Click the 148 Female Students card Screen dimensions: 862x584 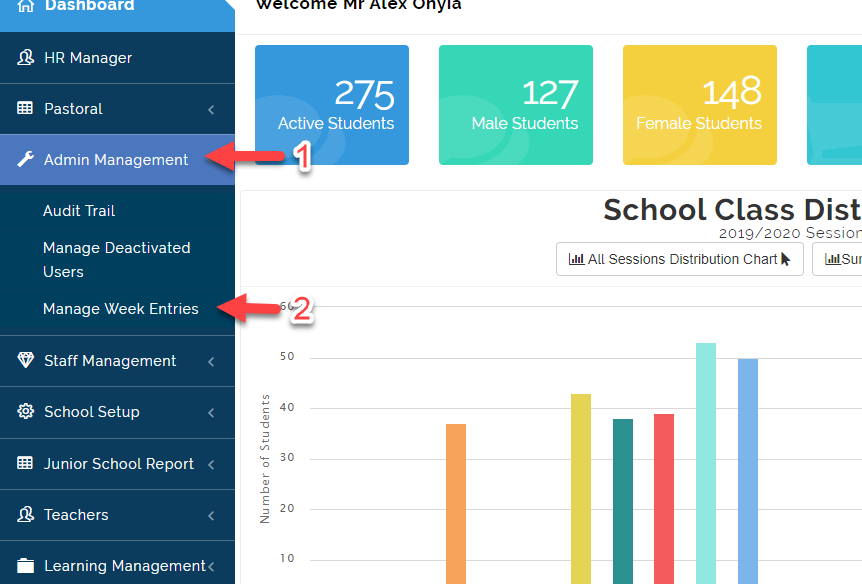coord(699,105)
